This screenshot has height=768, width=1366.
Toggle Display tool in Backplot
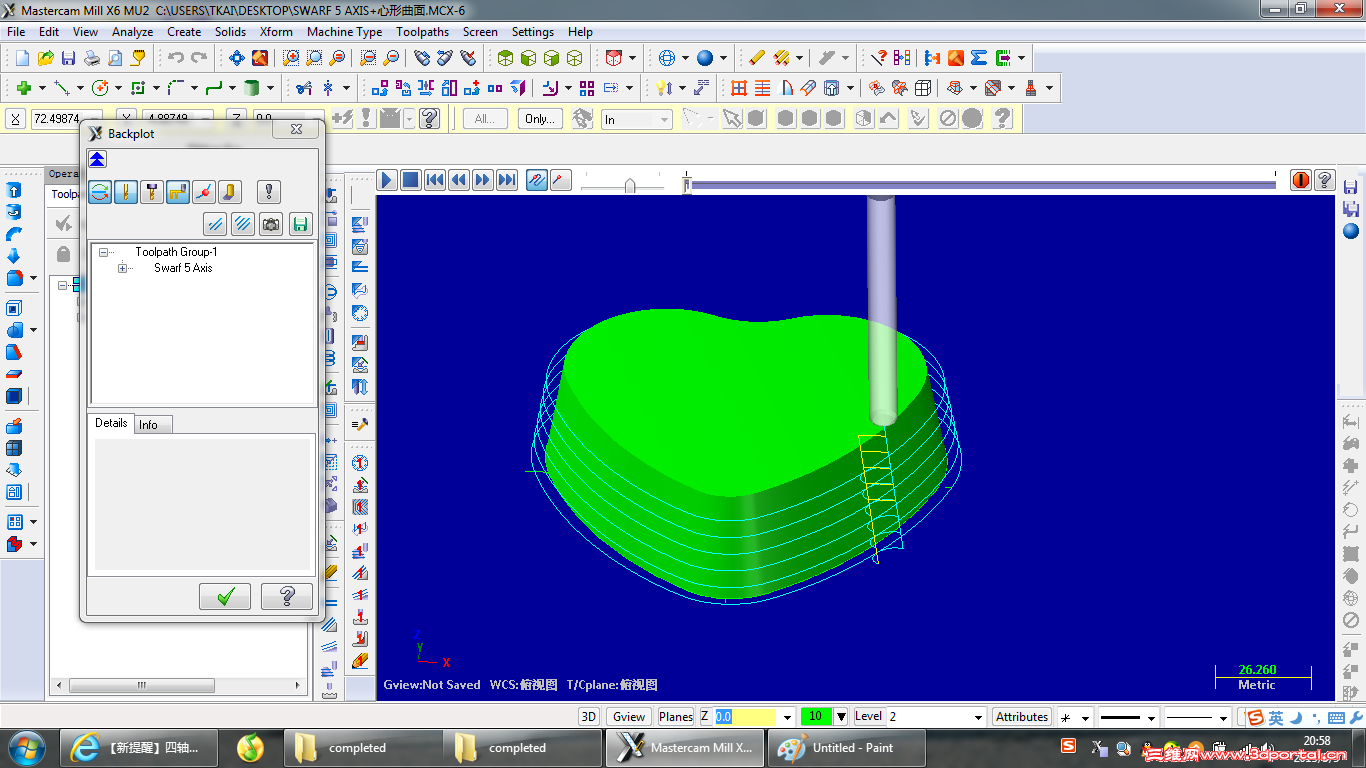tap(125, 192)
